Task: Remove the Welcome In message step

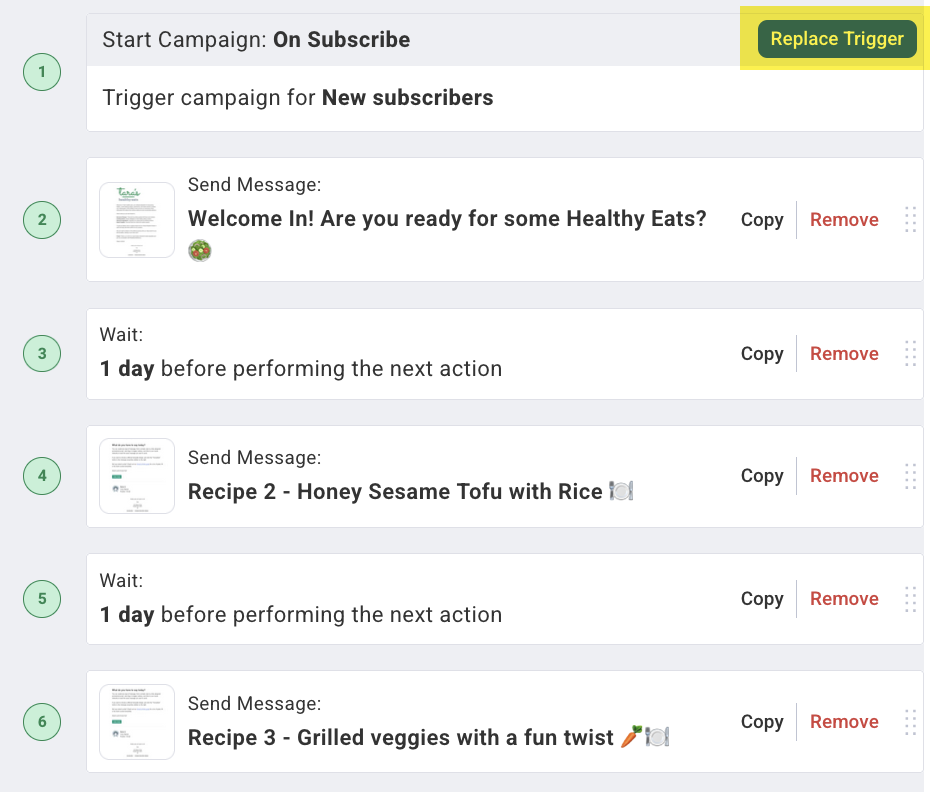Action: coord(844,220)
